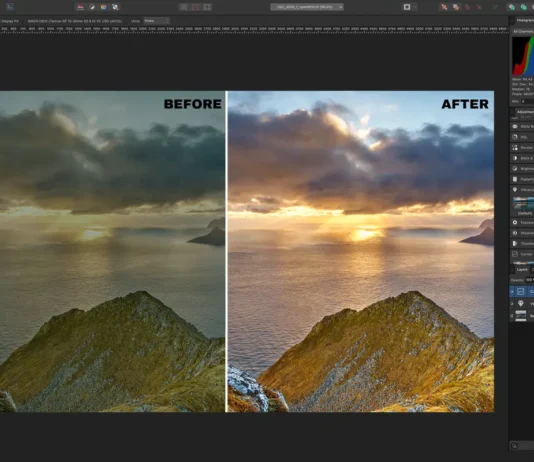Image resolution: width=534 pixels, height=462 pixels.
Task: Click the histogram Min value field
Action: [x=527, y=101]
